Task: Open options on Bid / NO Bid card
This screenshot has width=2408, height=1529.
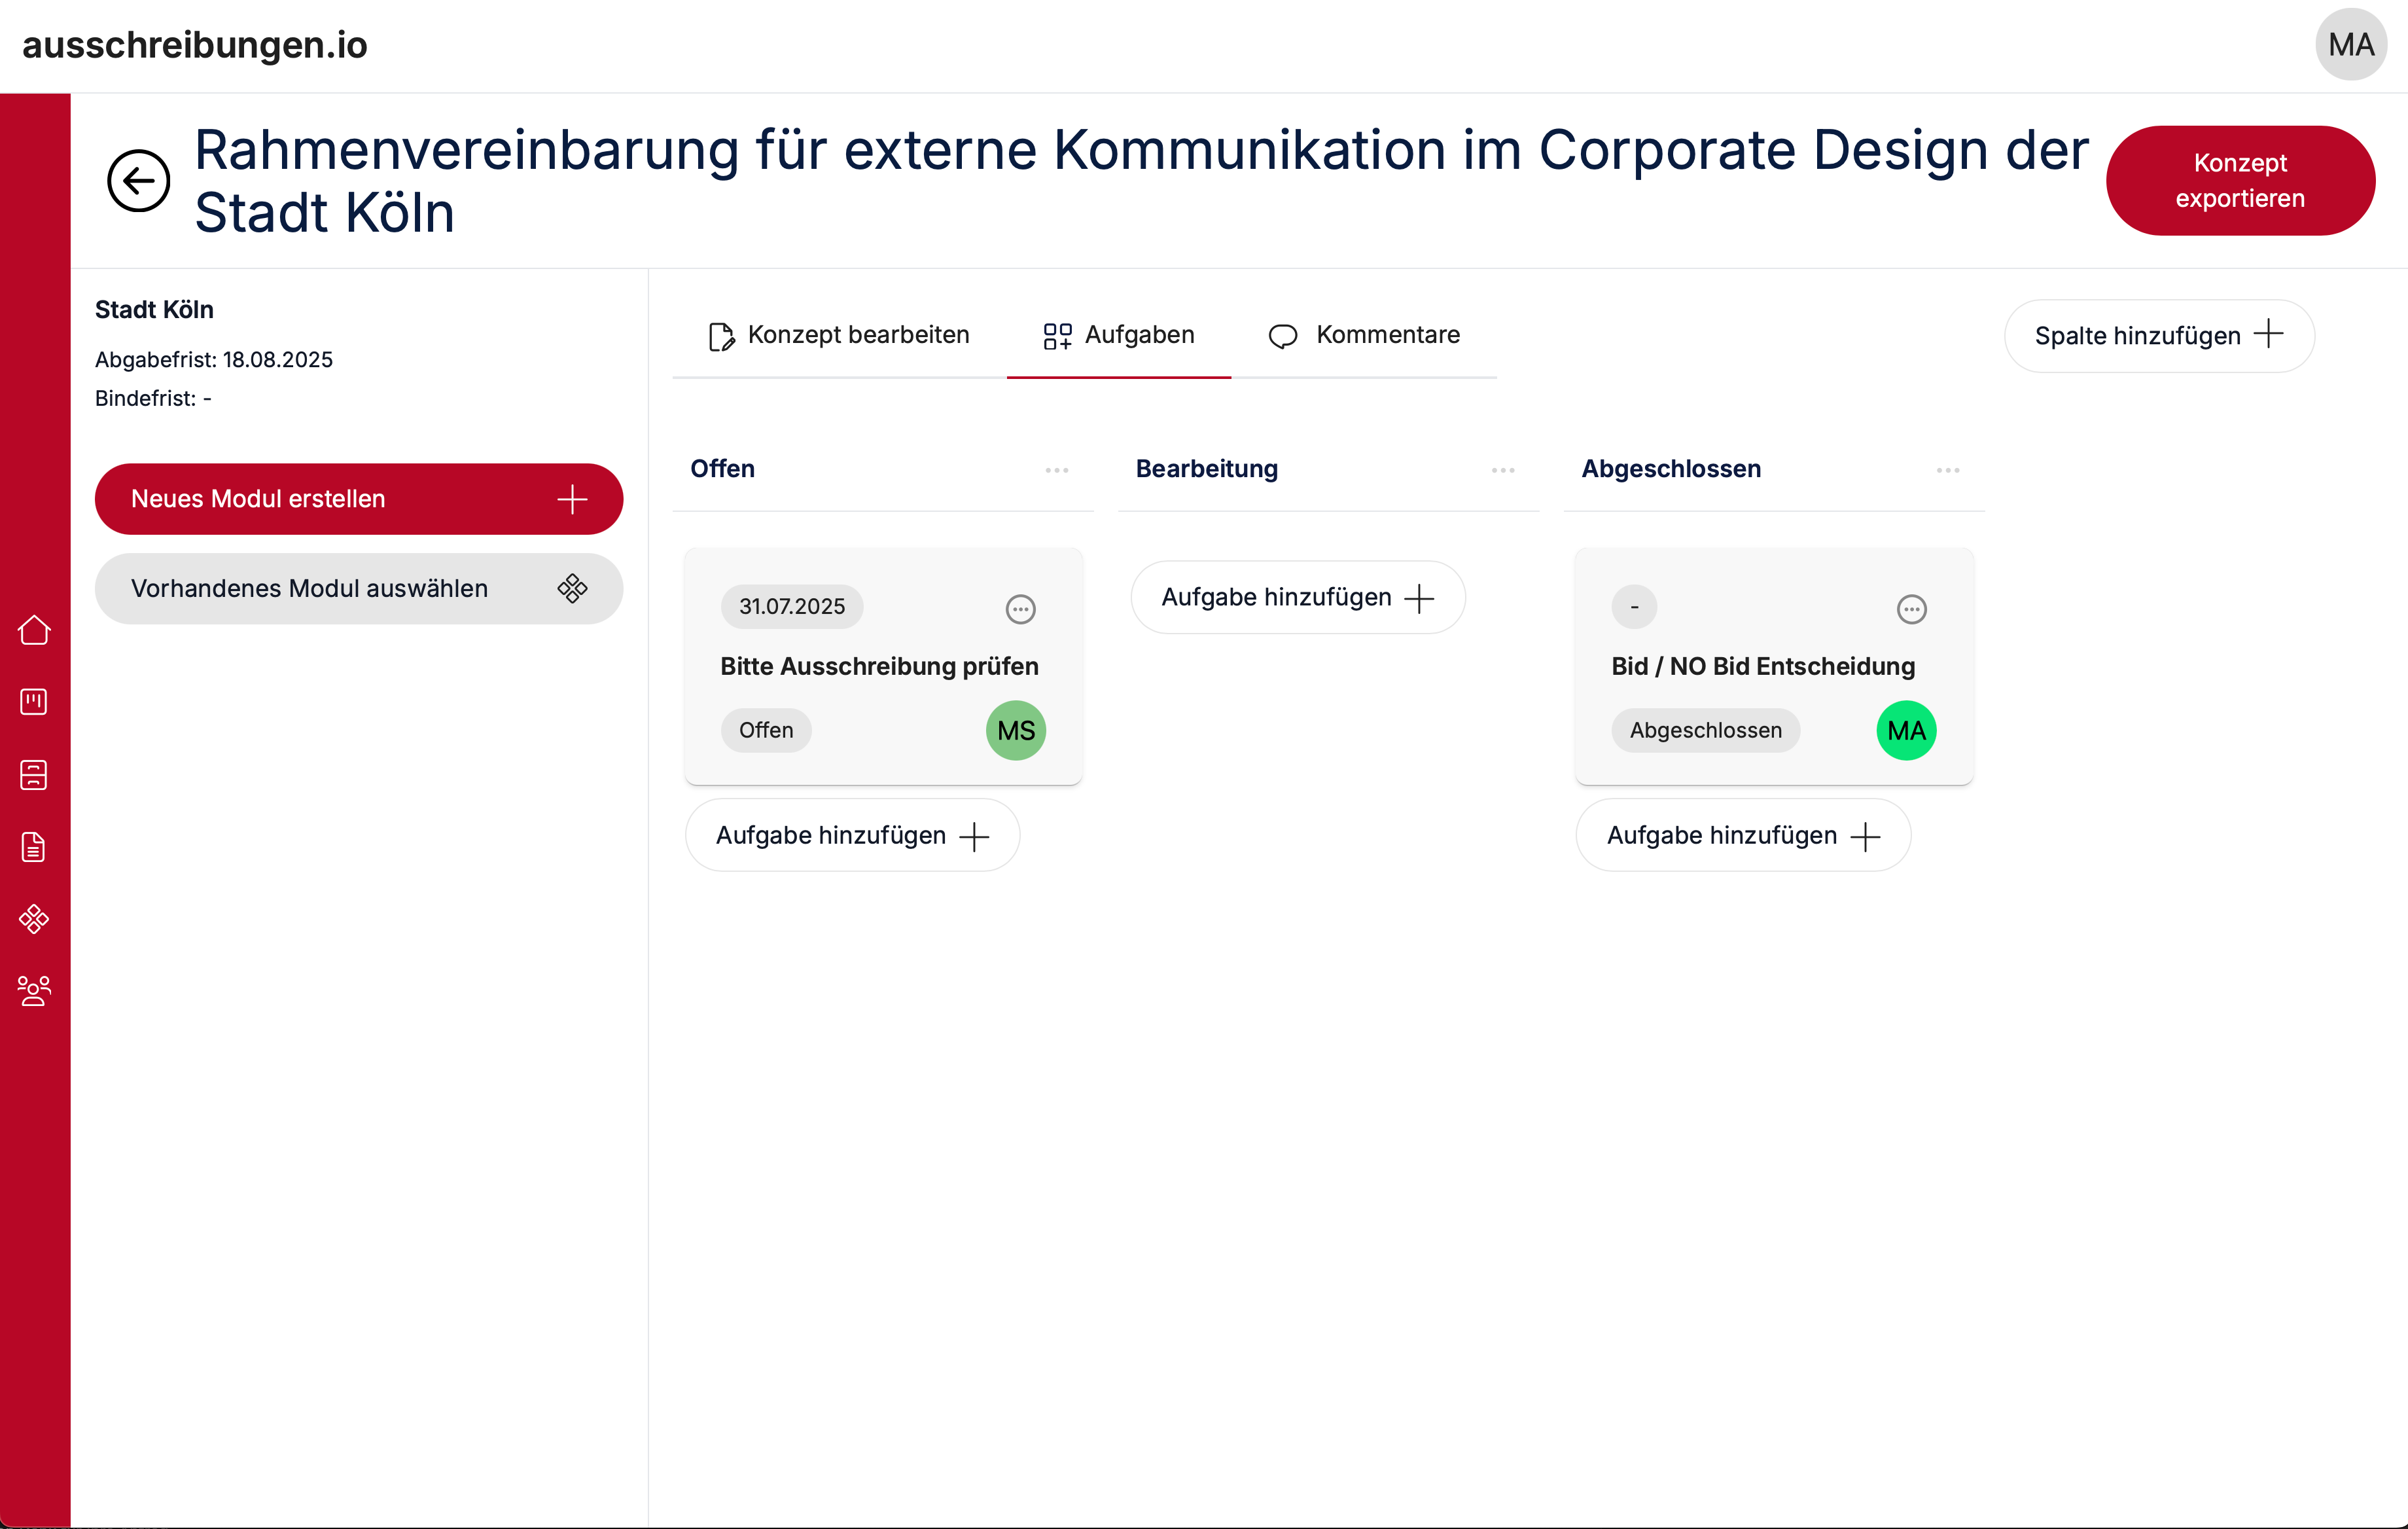Action: coord(1911,608)
